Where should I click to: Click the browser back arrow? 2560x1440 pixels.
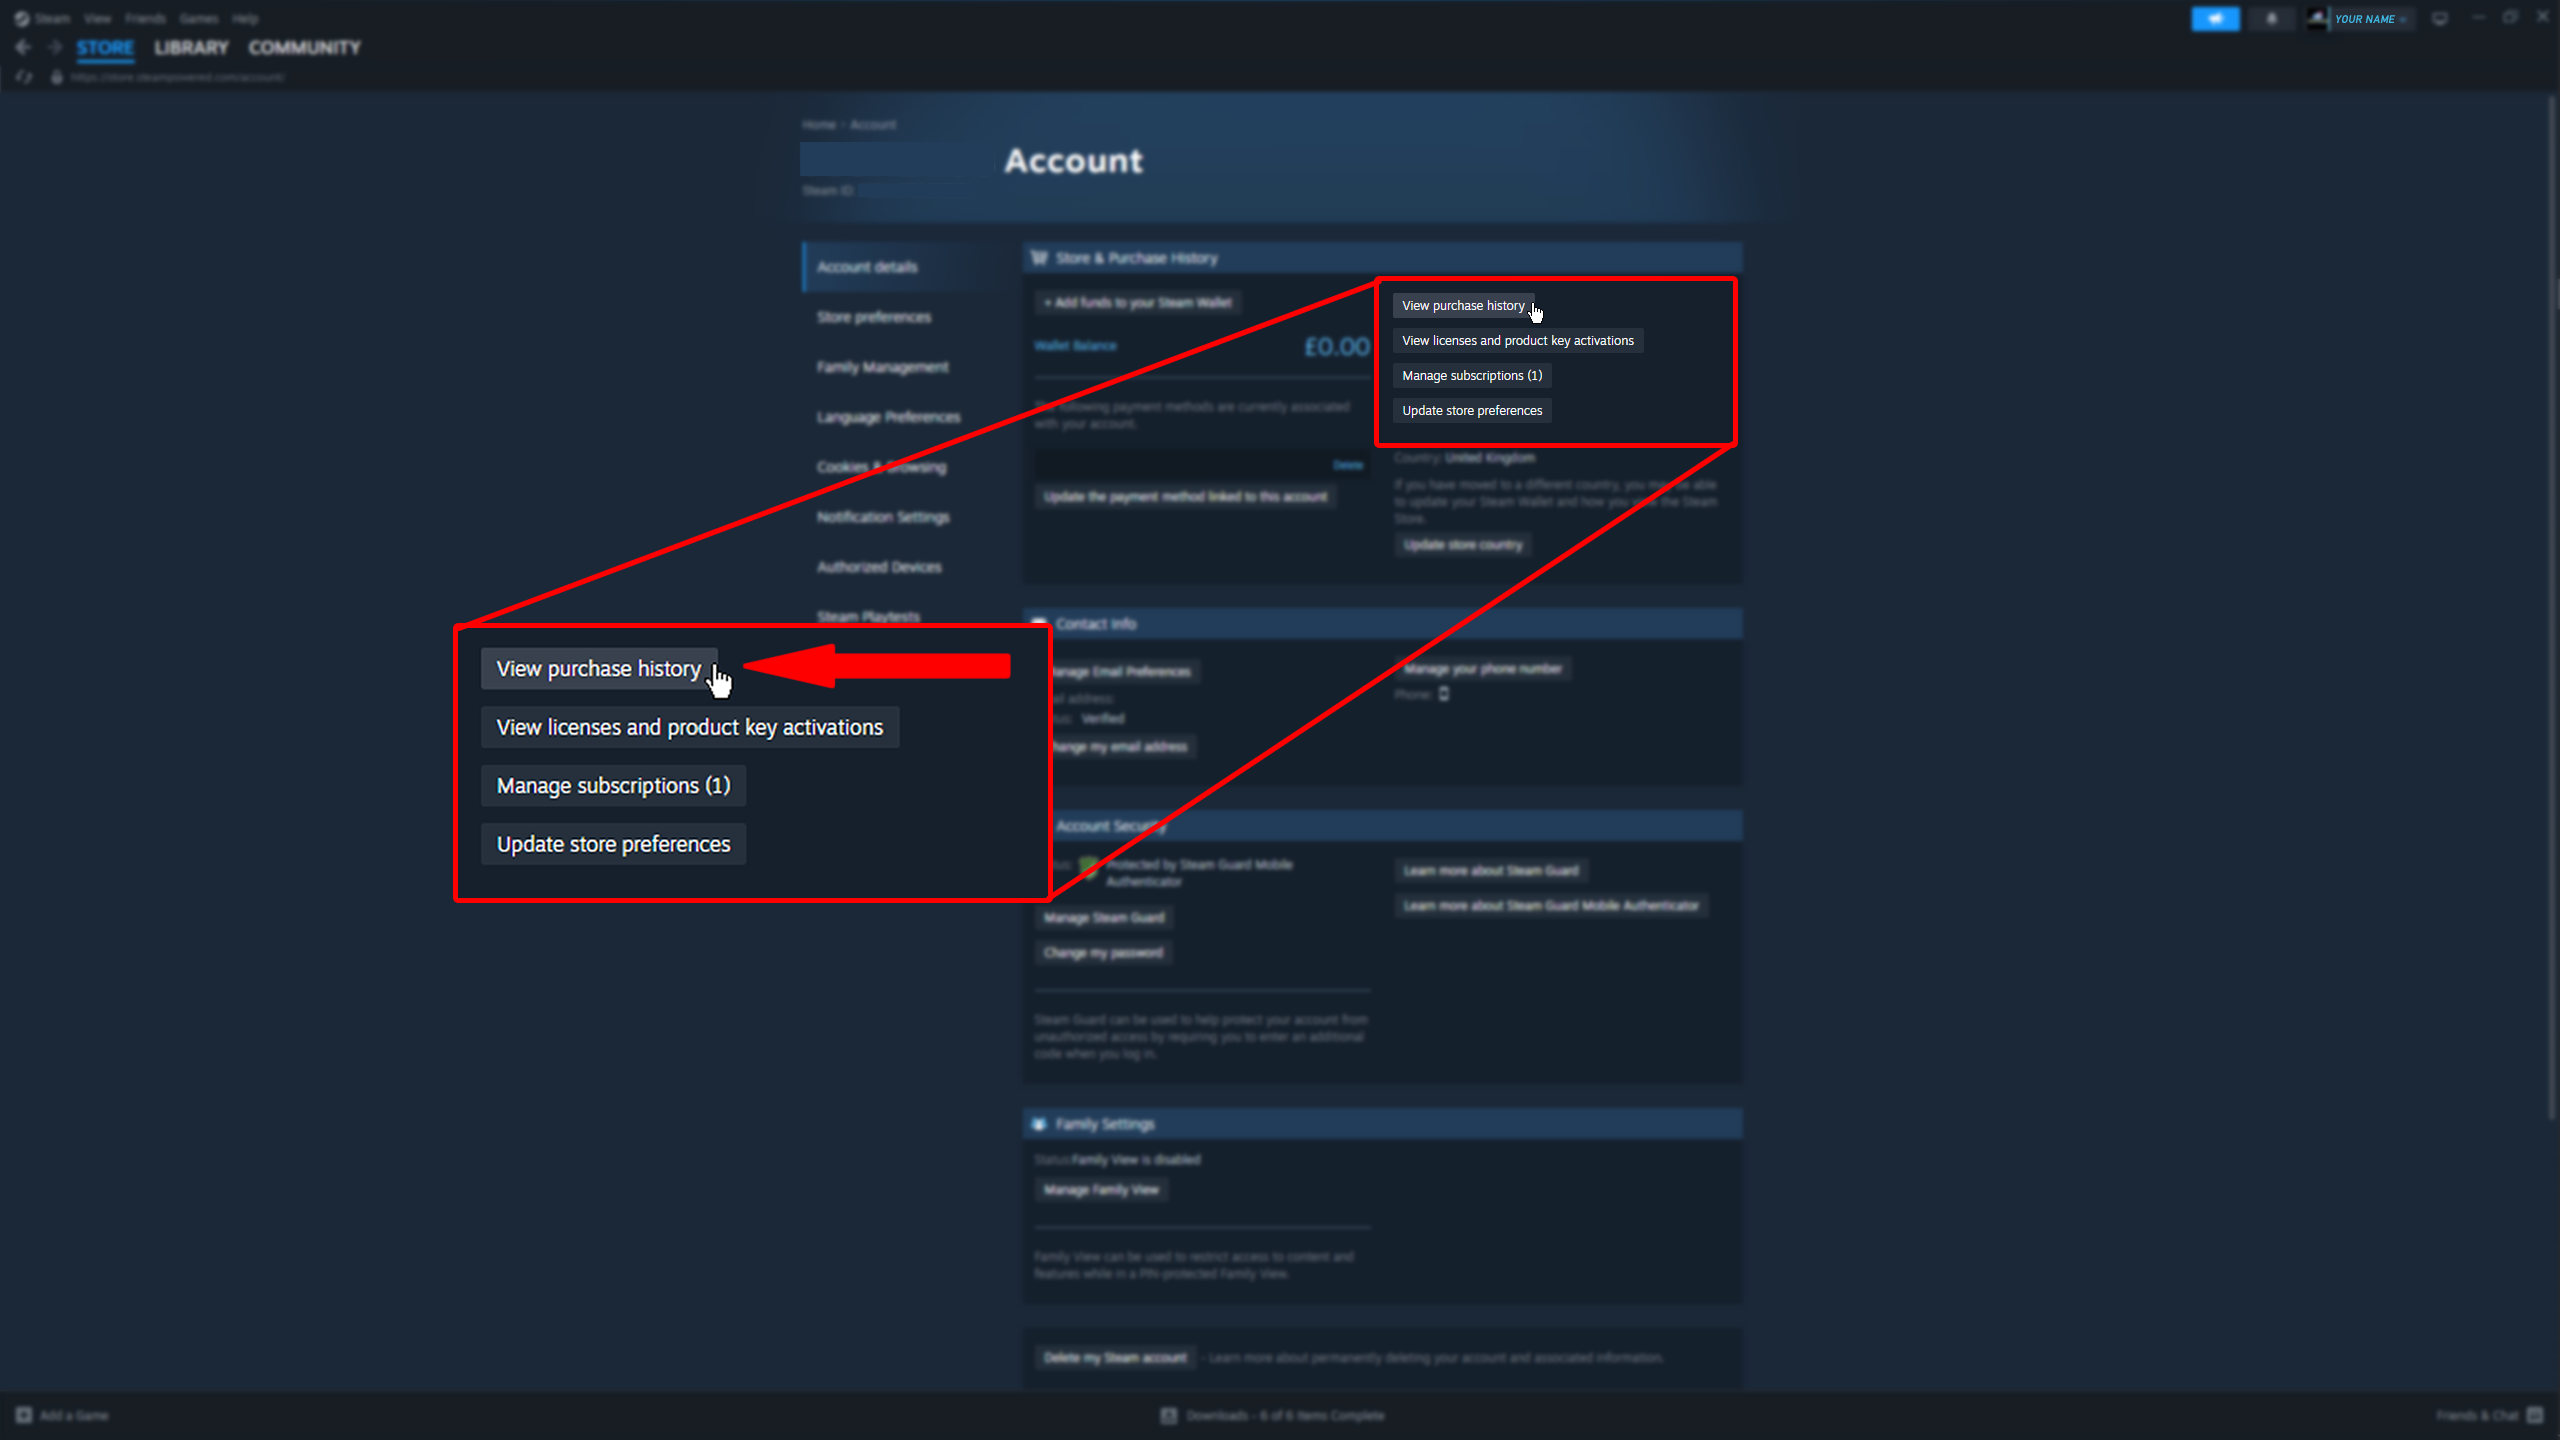tap(23, 47)
